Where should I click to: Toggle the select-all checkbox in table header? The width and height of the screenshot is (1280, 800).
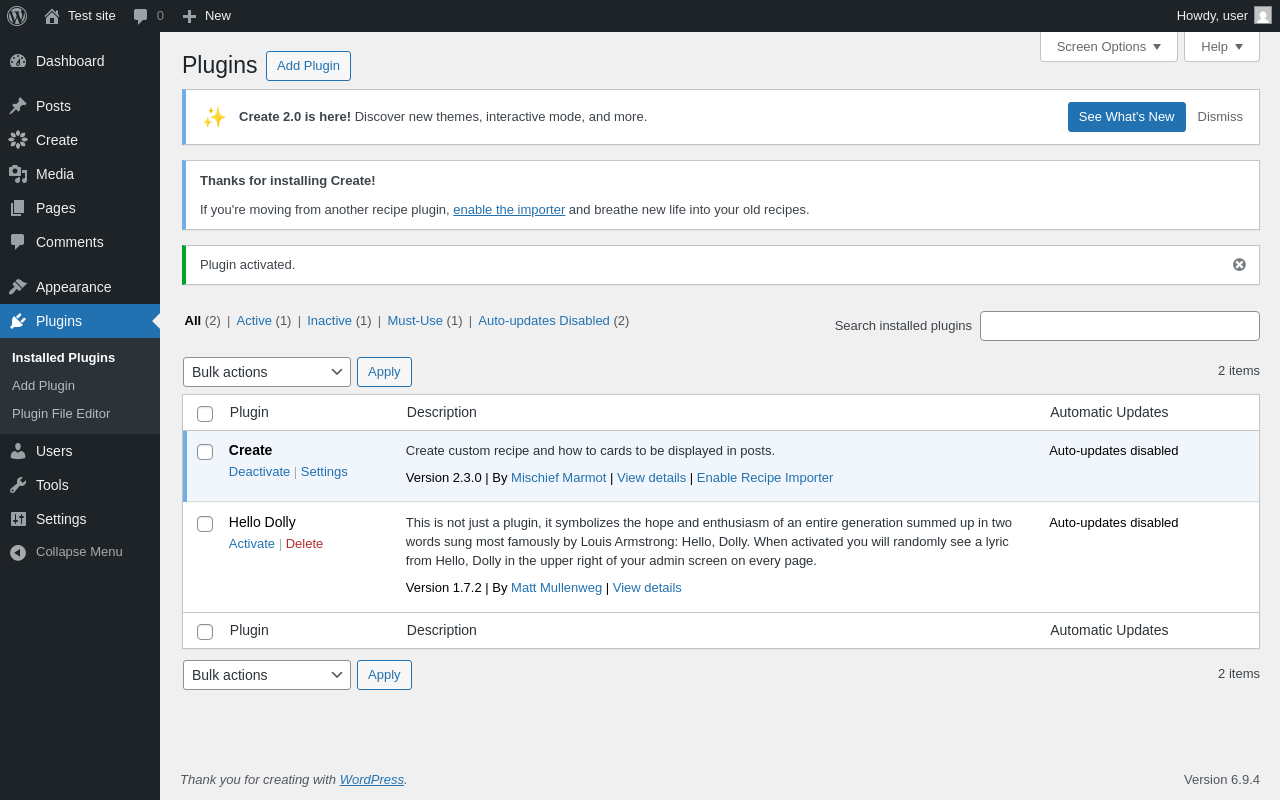click(x=205, y=414)
